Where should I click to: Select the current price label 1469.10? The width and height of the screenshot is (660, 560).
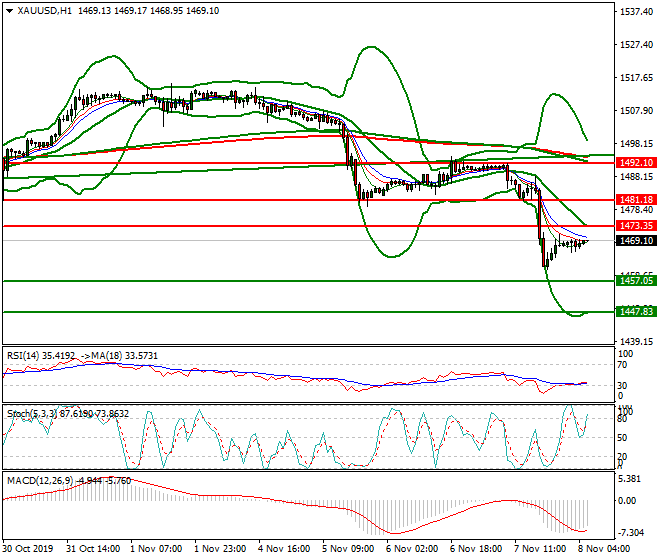pos(636,241)
